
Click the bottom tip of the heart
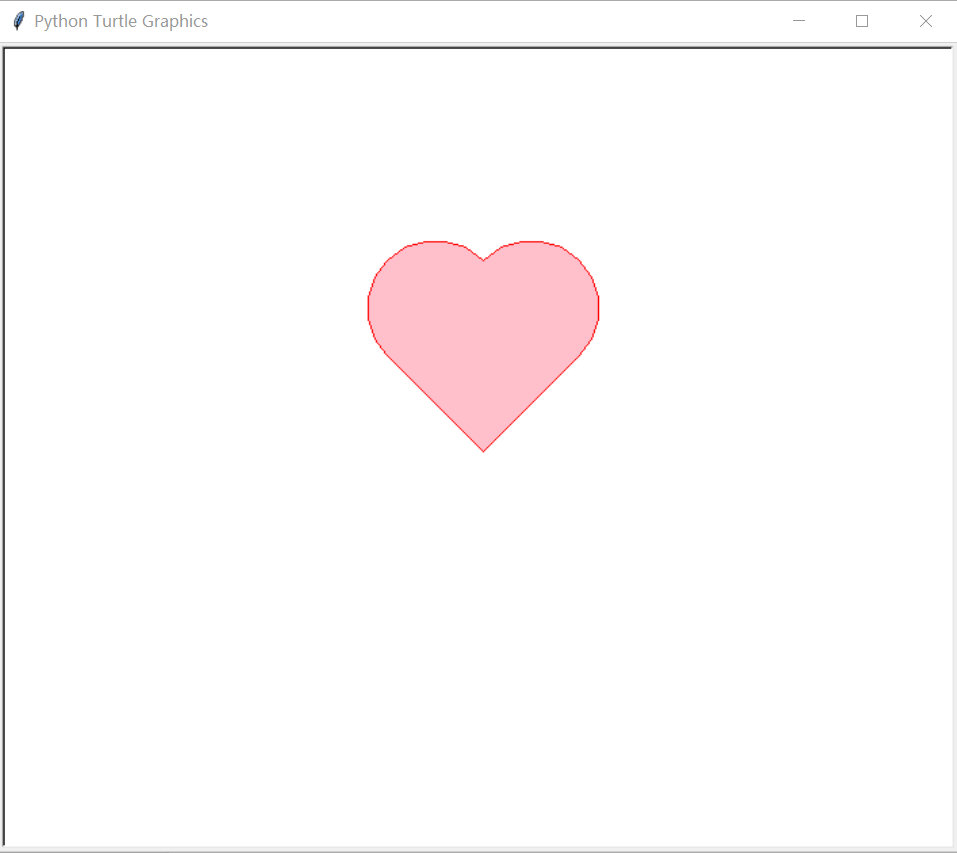point(483,448)
